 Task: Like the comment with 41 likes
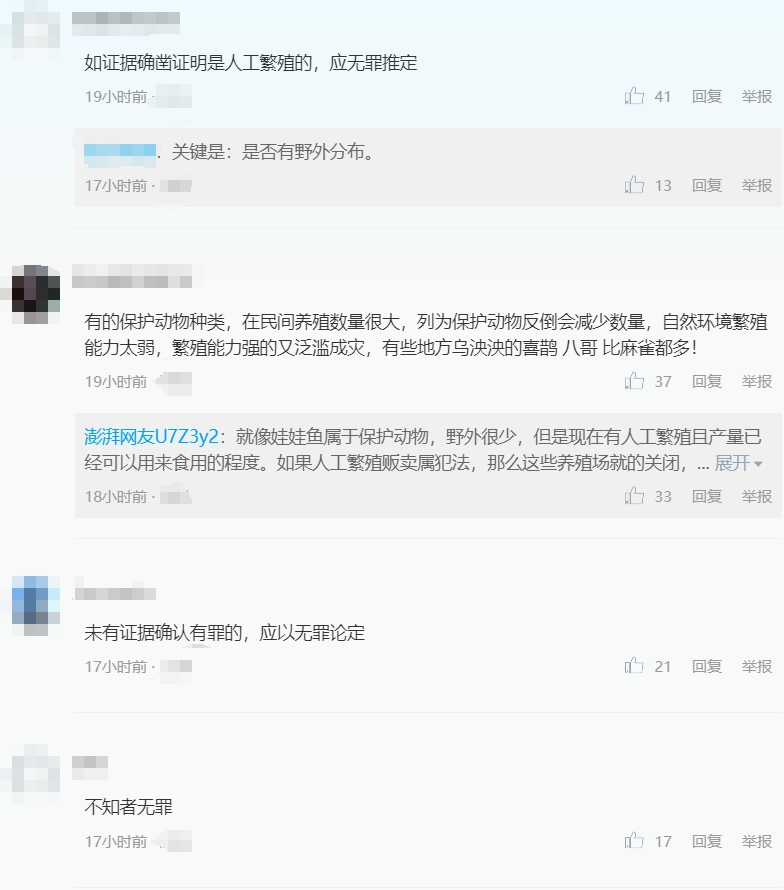[634, 96]
